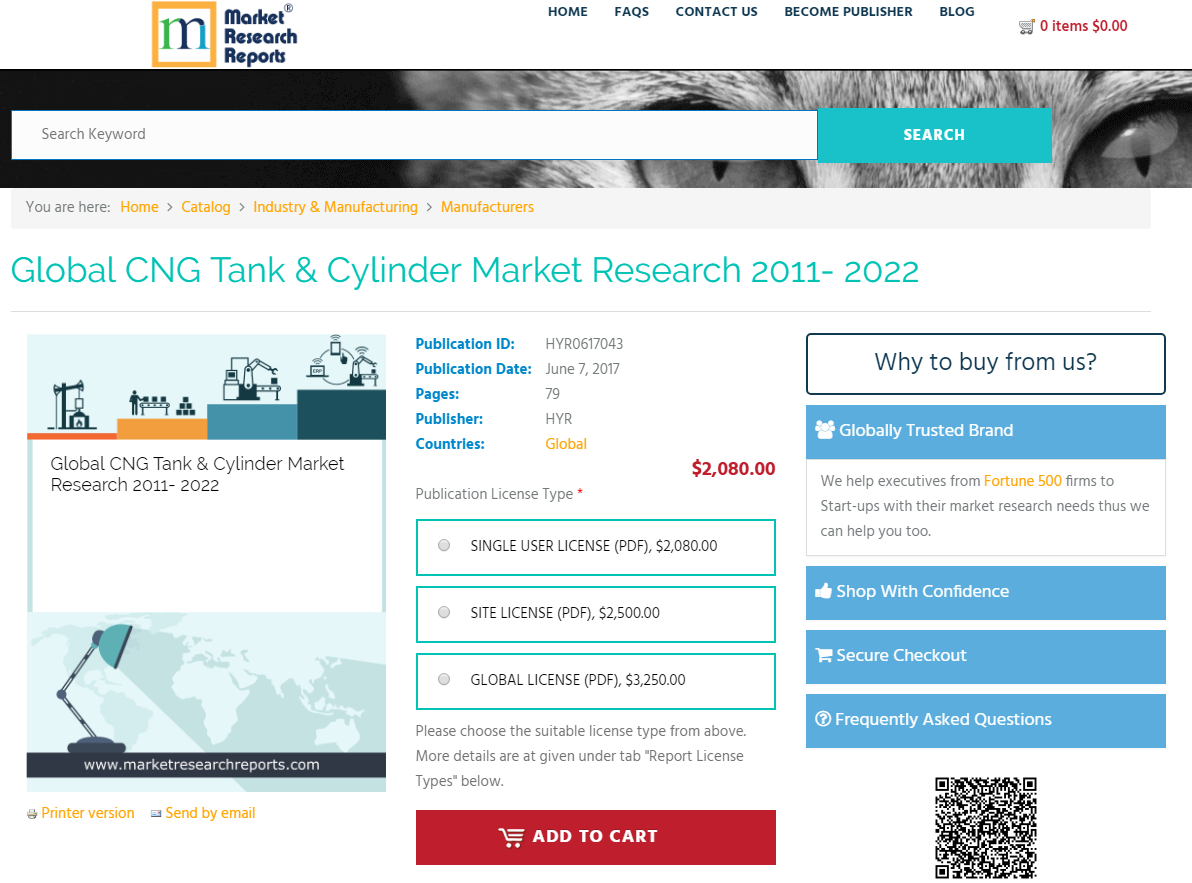Screen dimensions: 1192x883
Task: Click the Send by email icon
Action: point(156,813)
